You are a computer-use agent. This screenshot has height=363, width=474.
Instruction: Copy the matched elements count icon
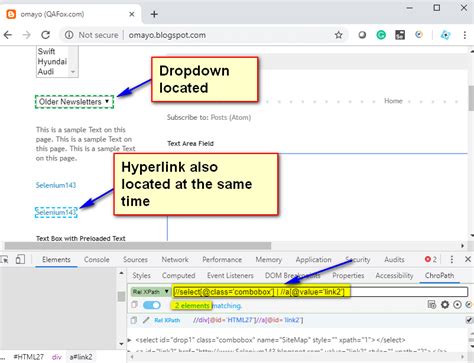(x=134, y=305)
